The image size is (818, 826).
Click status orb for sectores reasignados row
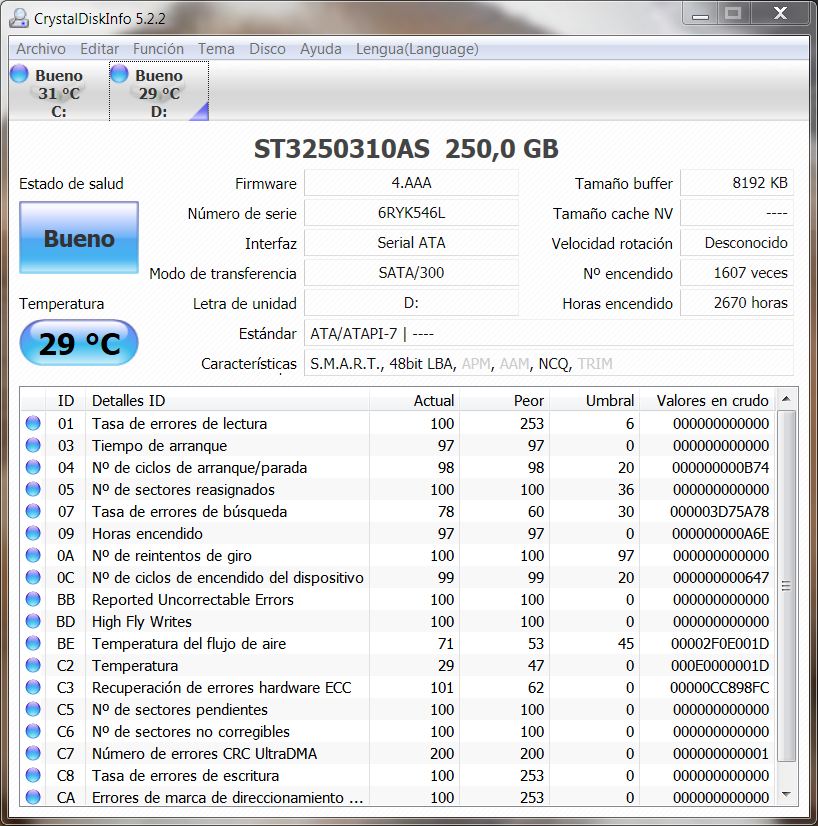click(x=33, y=489)
